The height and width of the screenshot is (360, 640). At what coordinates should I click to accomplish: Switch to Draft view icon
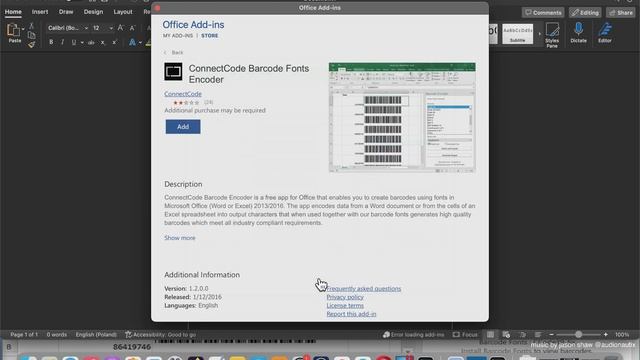click(538, 335)
